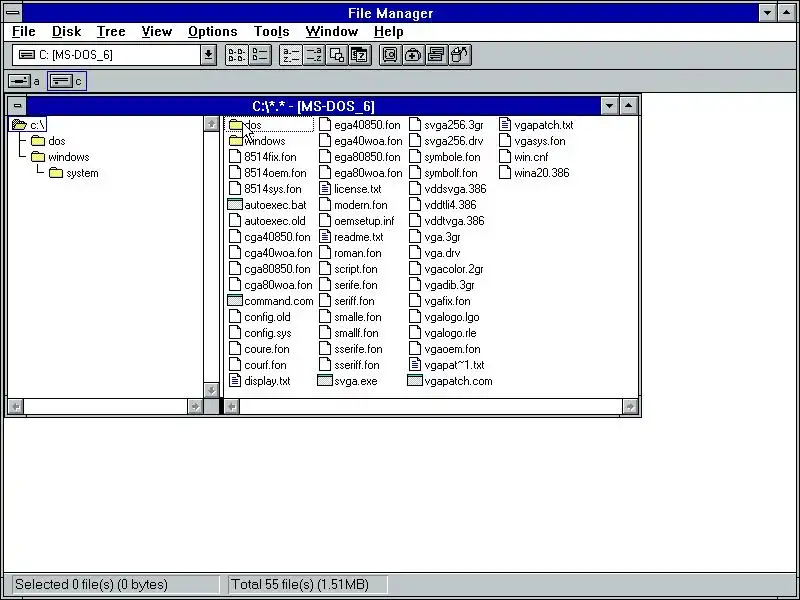Click tree pane scroll right arrow
Screen dimensions: 800x600
click(195, 407)
